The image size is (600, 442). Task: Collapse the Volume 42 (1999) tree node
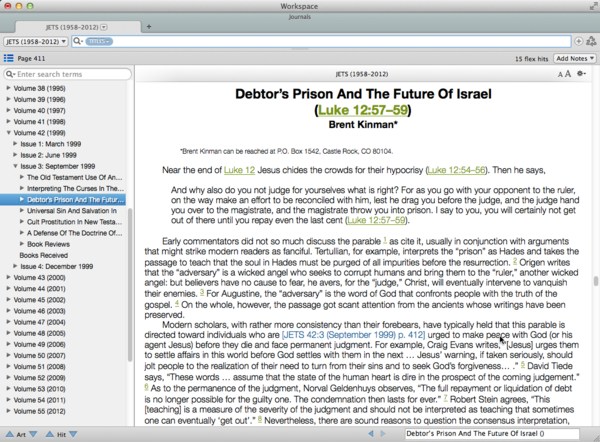[8, 132]
